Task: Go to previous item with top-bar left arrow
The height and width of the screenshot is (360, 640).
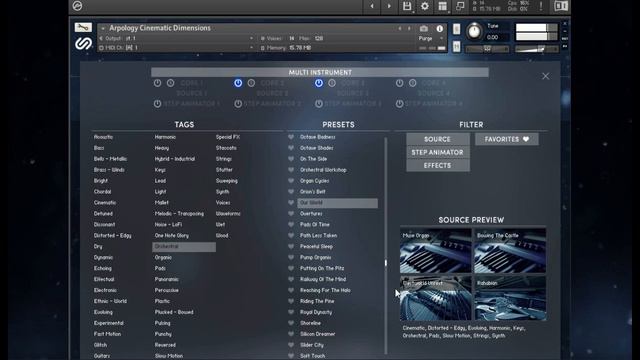Action: pos(372,6)
